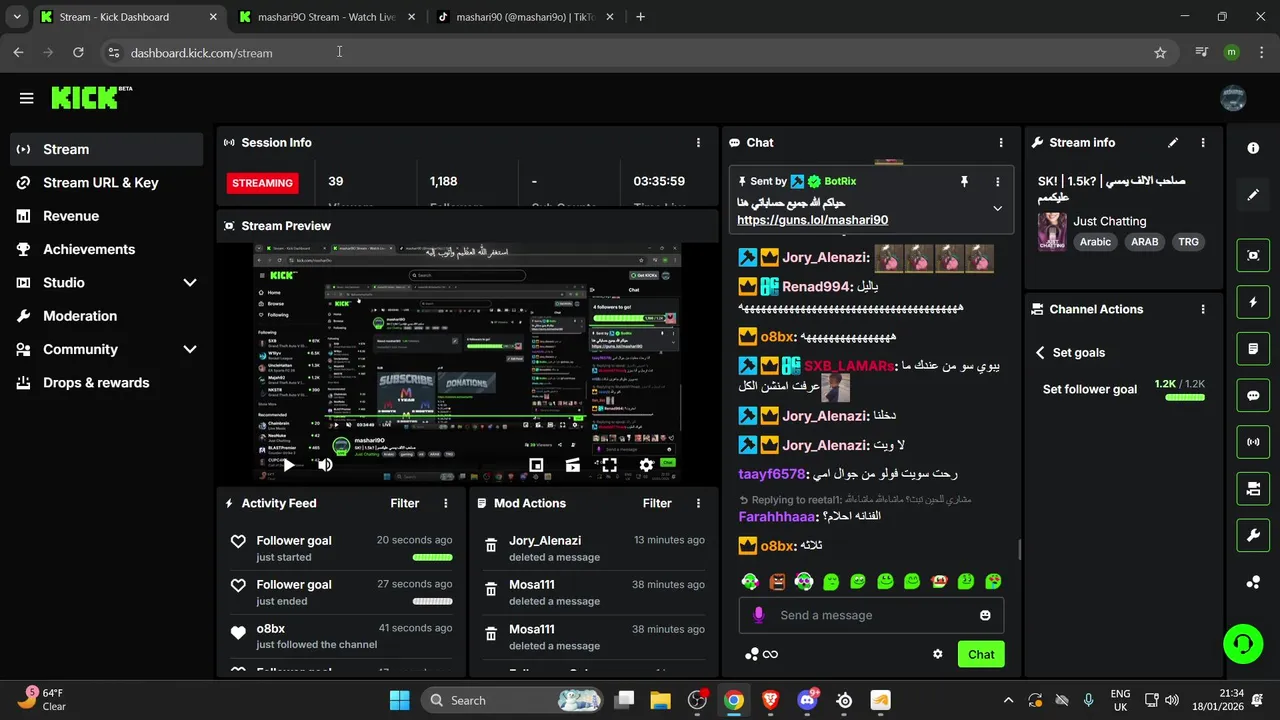Click the info icon in the right sidebar
This screenshot has width=1280, height=720.
(1253, 148)
